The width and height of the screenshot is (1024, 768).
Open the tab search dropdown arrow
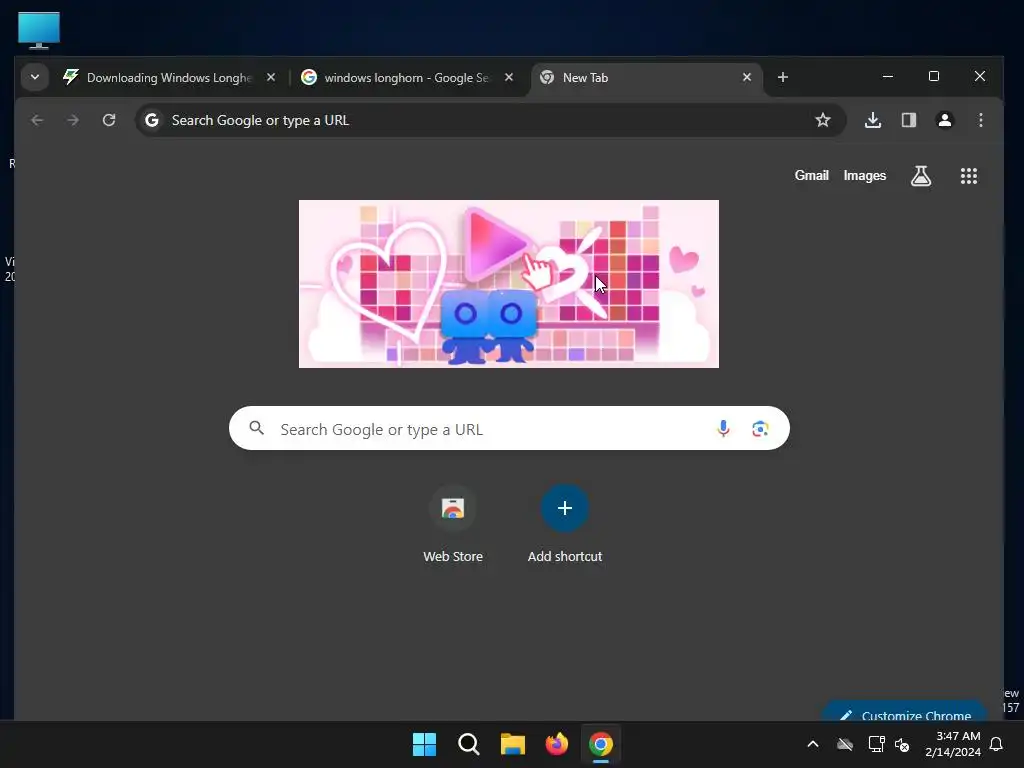point(35,77)
